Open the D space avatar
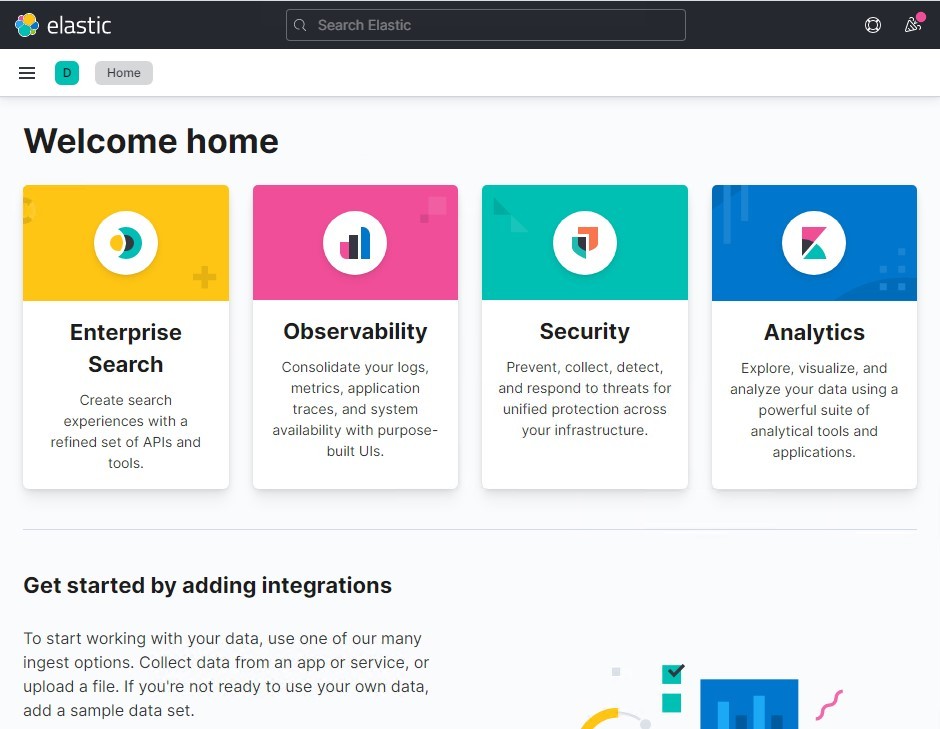 tap(67, 73)
